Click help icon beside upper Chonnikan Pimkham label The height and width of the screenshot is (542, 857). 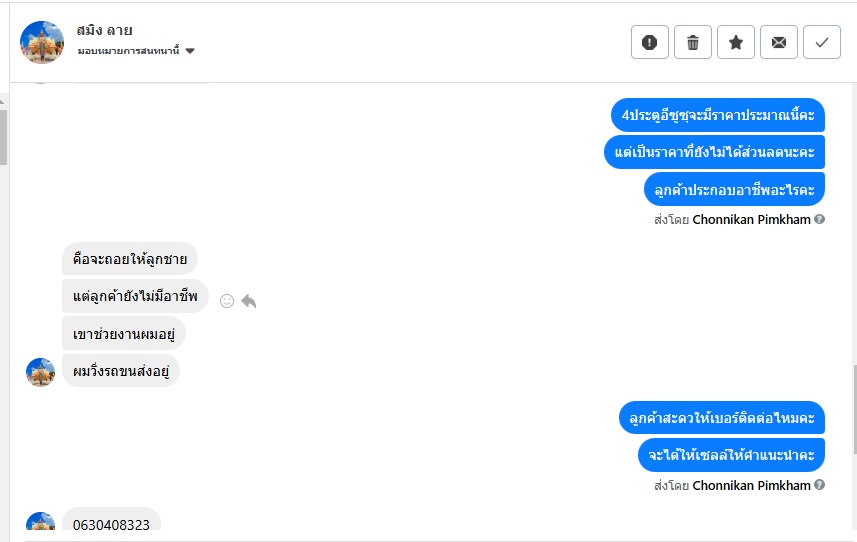(x=820, y=219)
